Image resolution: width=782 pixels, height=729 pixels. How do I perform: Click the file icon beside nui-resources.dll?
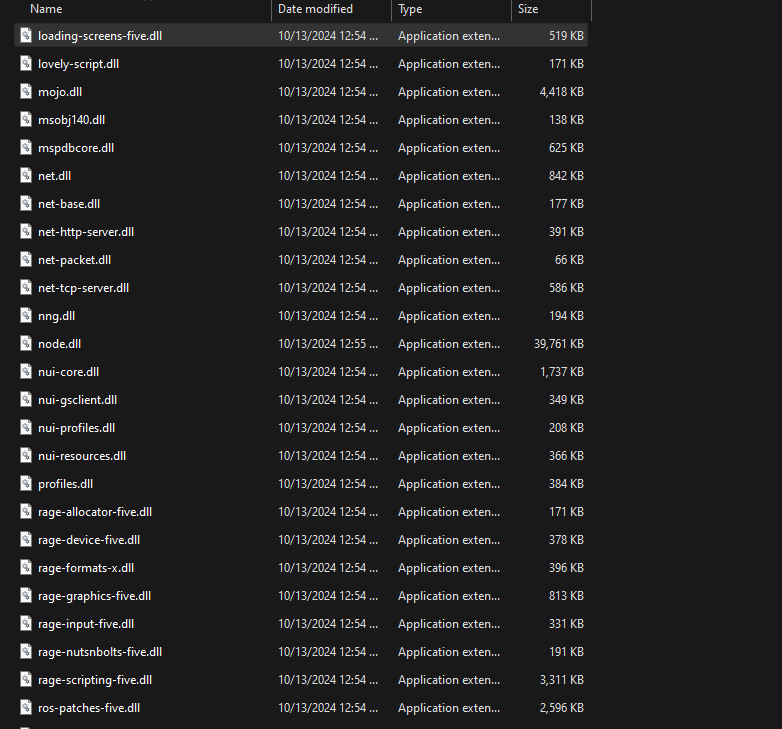26,455
